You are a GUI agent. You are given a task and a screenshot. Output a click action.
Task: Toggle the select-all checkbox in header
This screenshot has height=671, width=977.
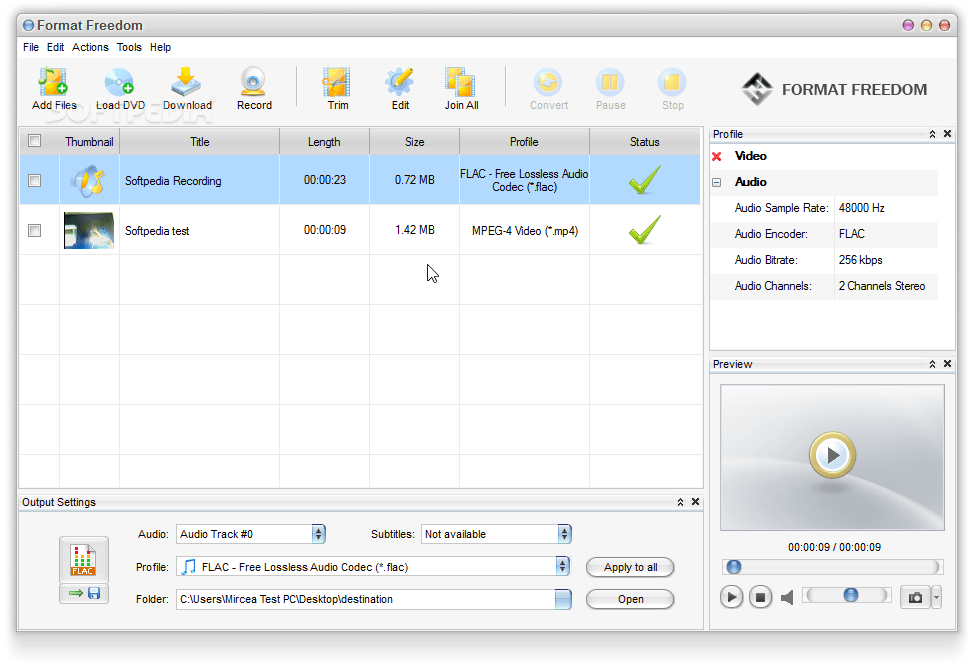pos(34,141)
